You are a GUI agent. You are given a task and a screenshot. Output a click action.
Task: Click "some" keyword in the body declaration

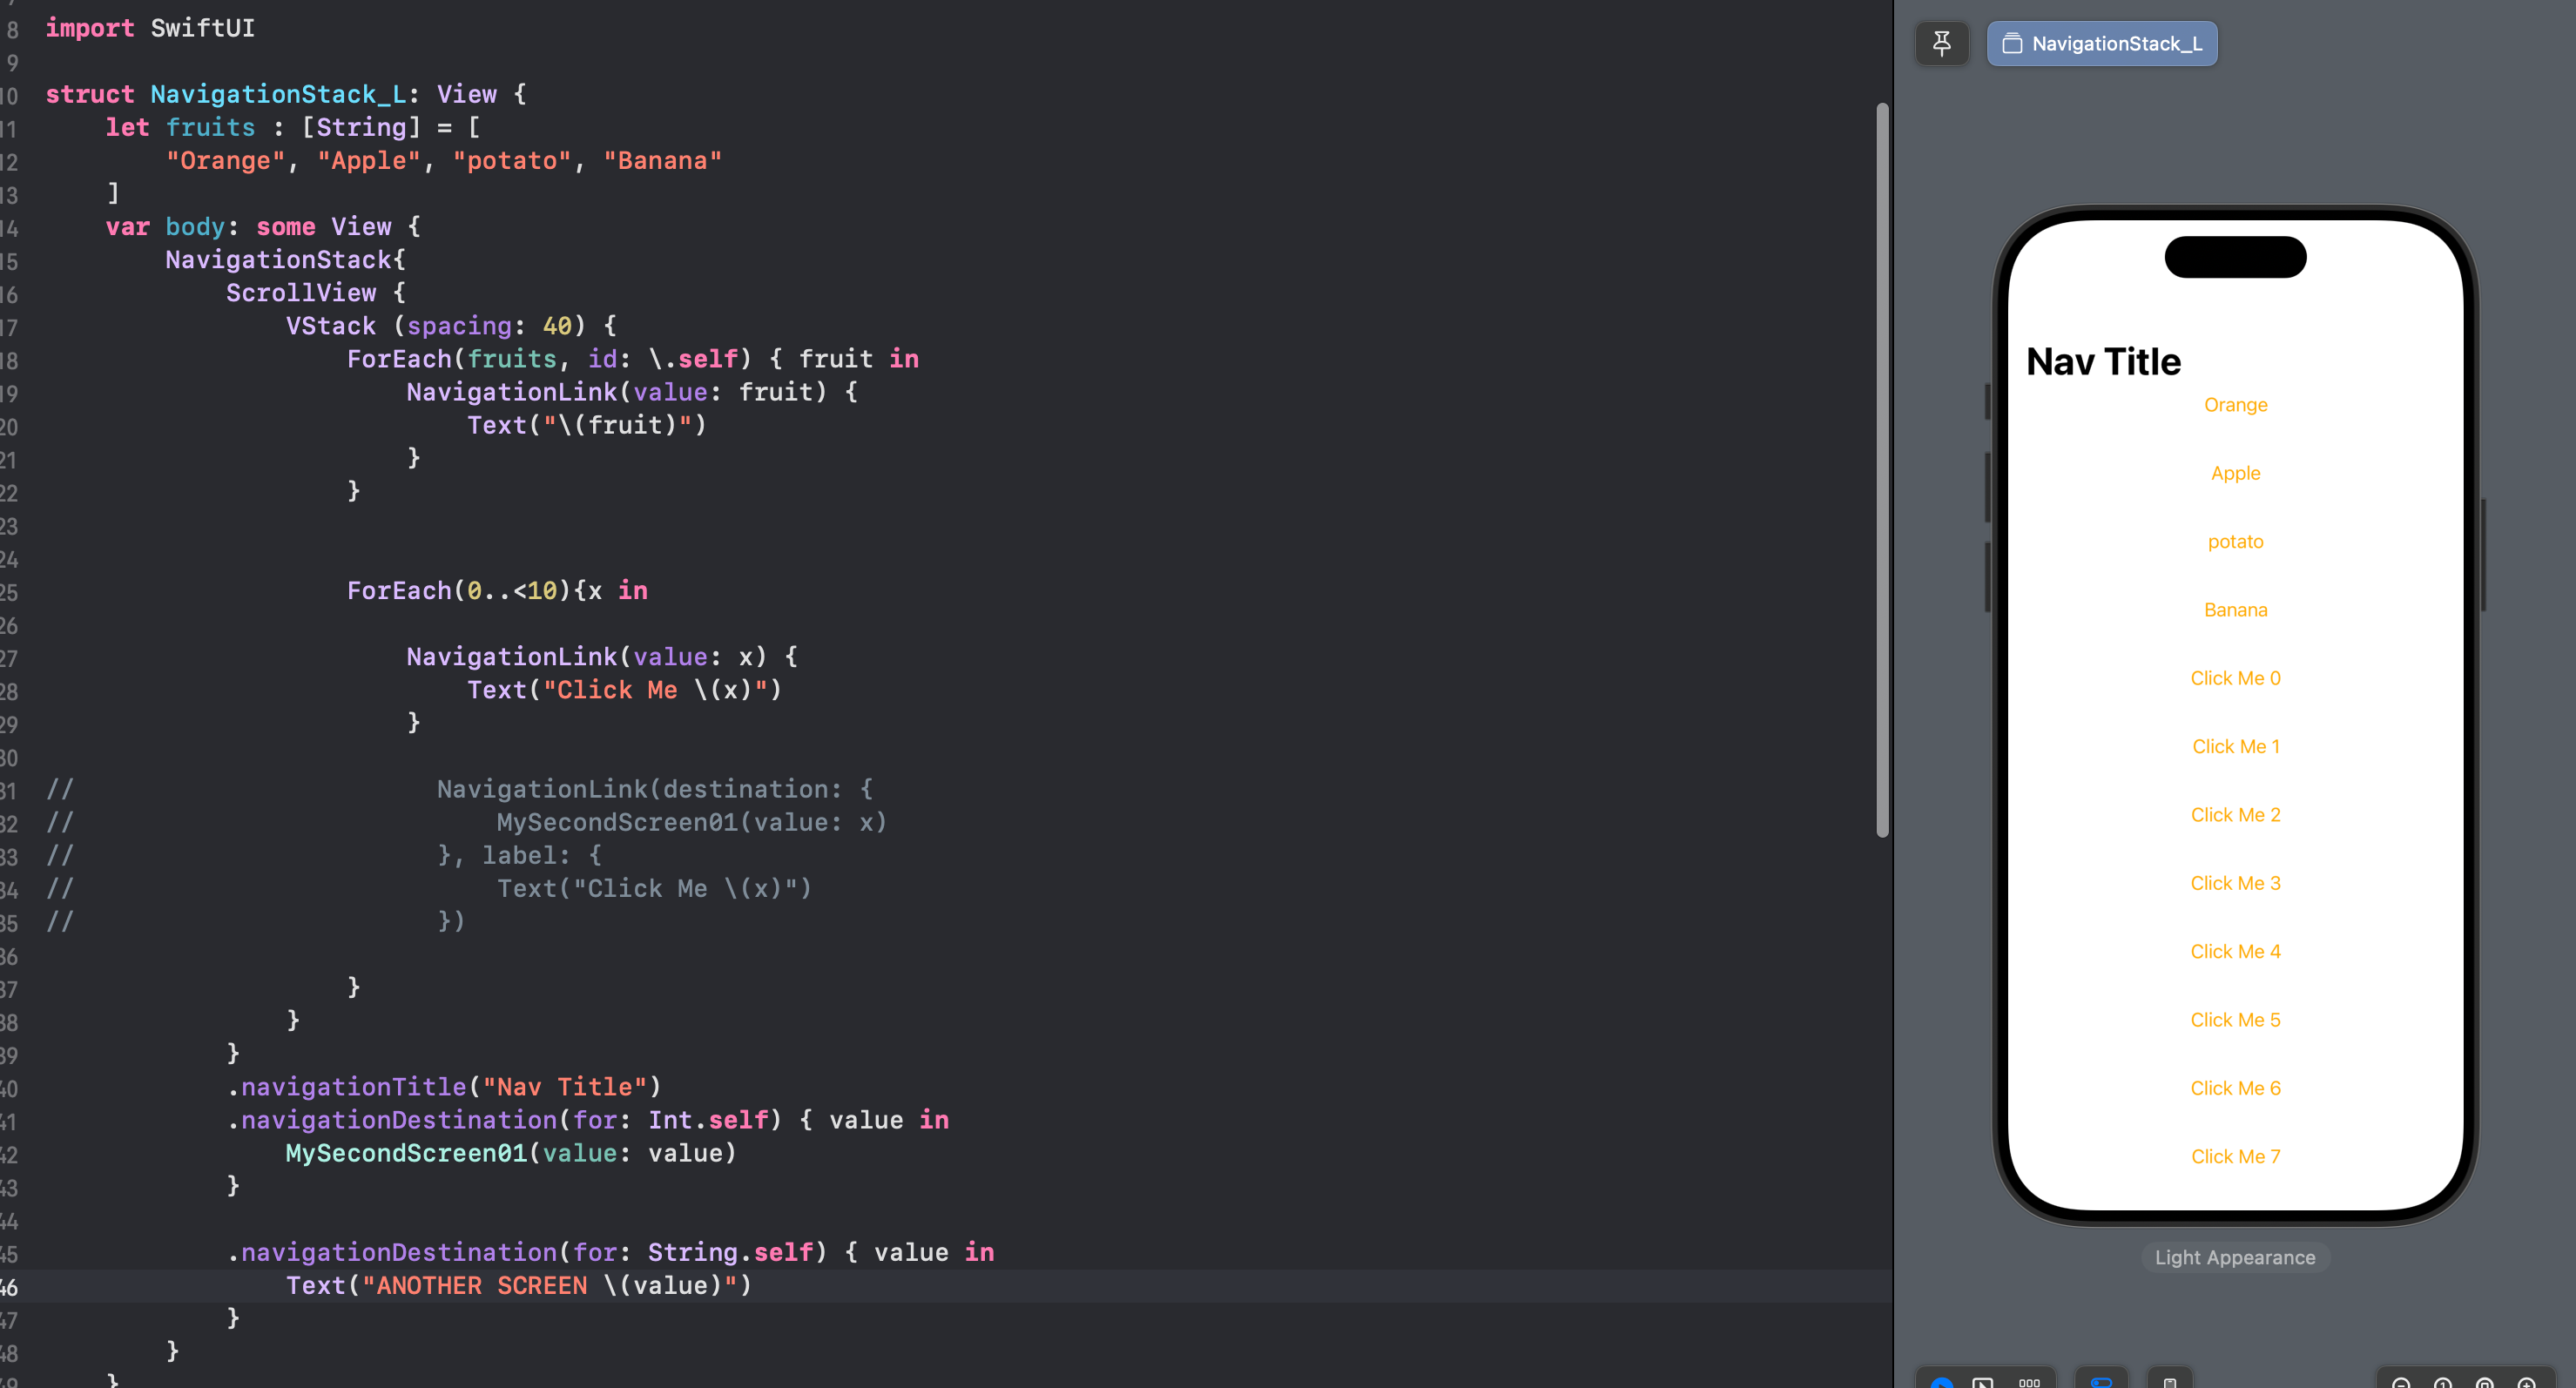tap(285, 227)
